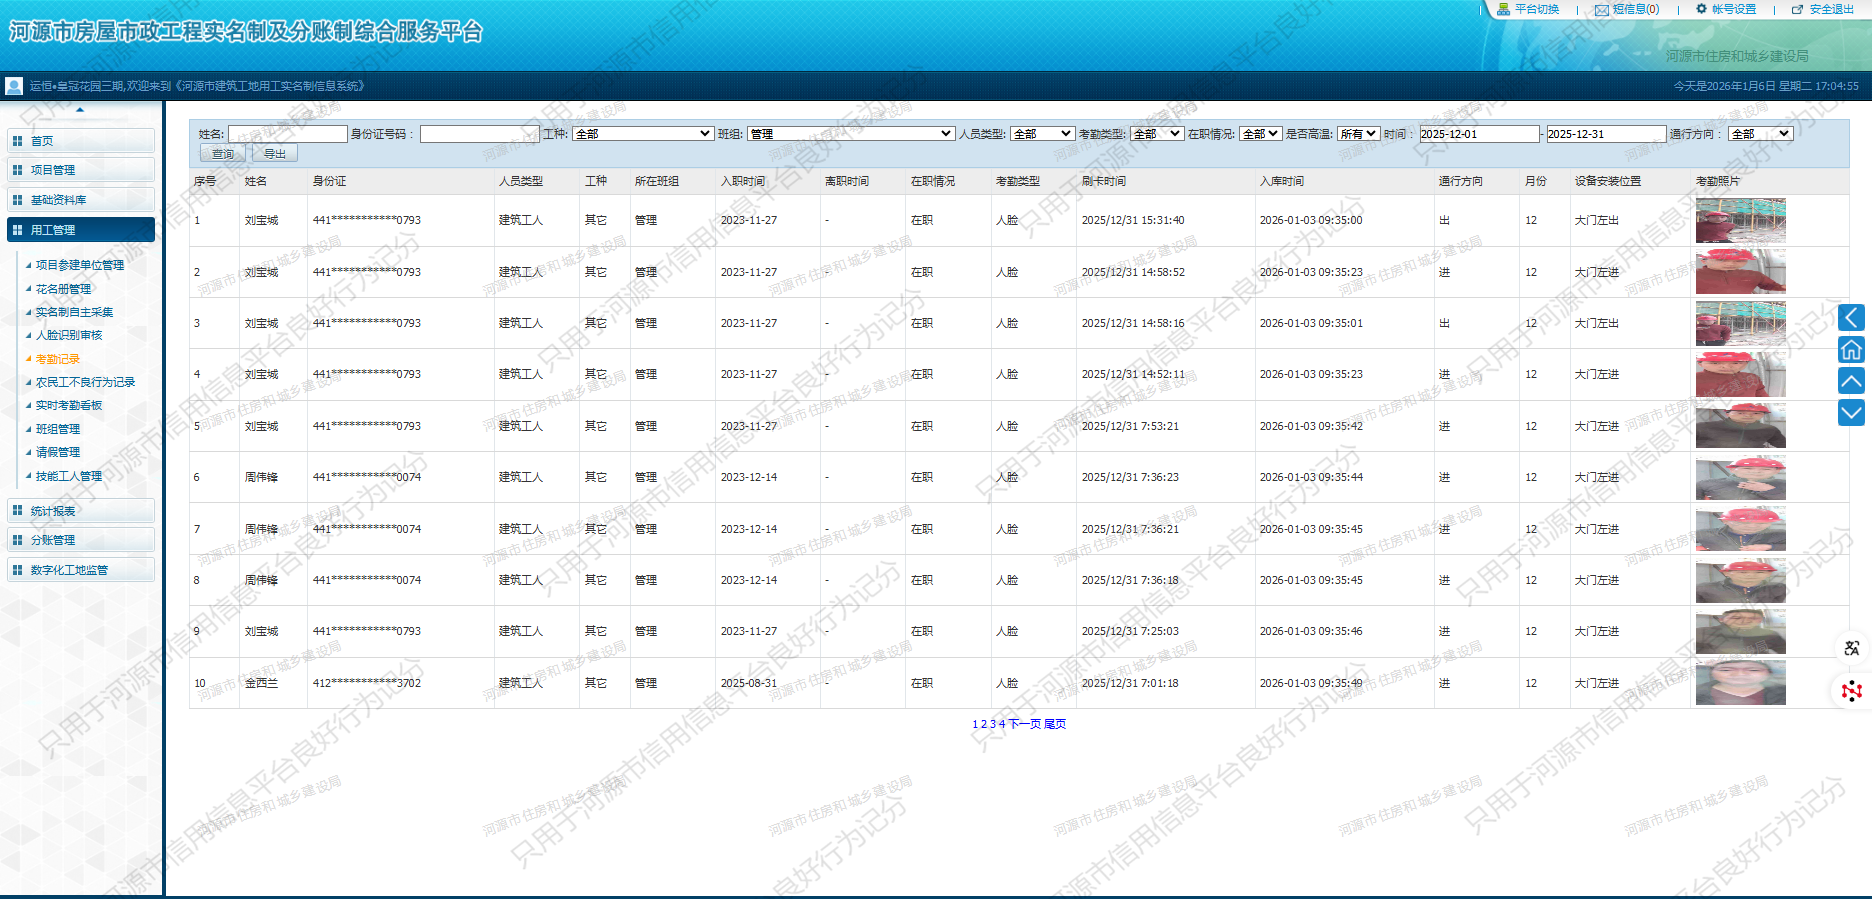Click the scroll-up chevron floating button
The height and width of the screenshot is (899, 1872).
1851,381
